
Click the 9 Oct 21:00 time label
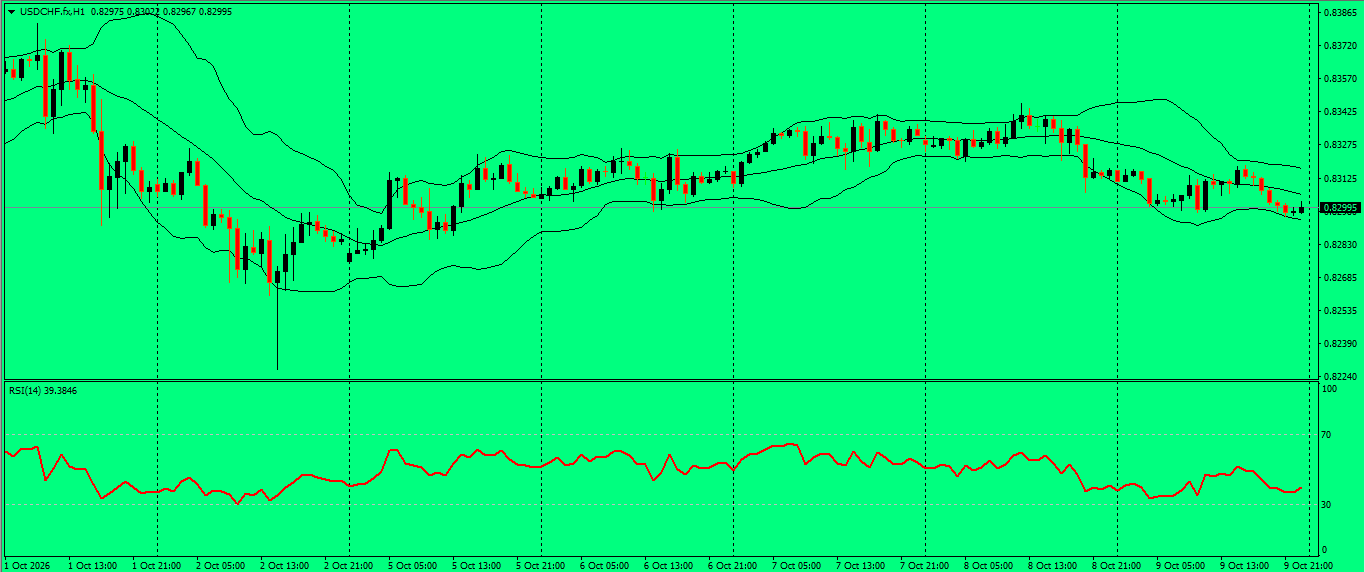point(1308,565)
